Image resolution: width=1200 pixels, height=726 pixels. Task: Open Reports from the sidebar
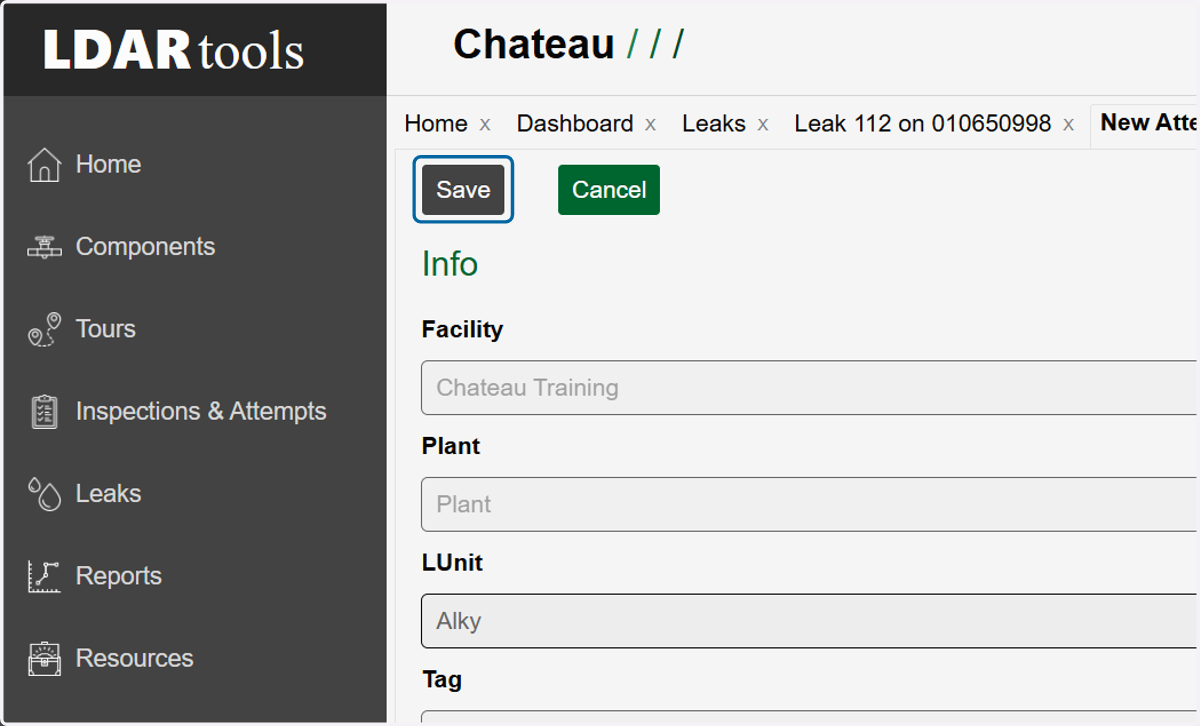[x=118, y=576]
